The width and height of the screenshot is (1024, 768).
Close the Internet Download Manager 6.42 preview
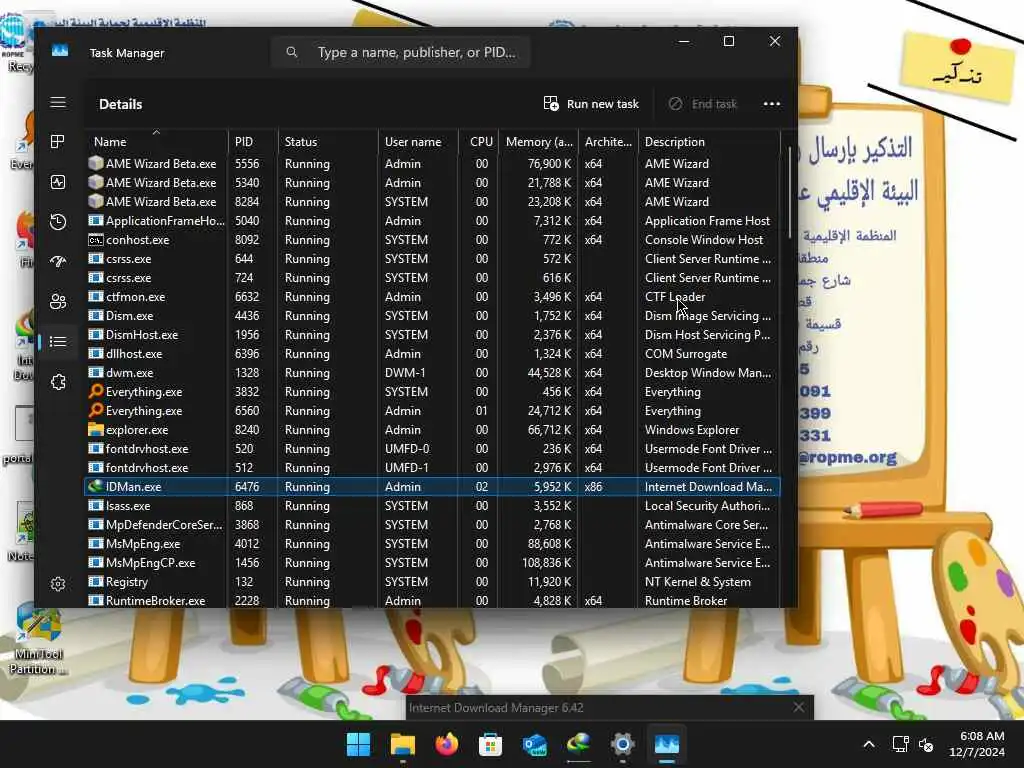[799, 707]
